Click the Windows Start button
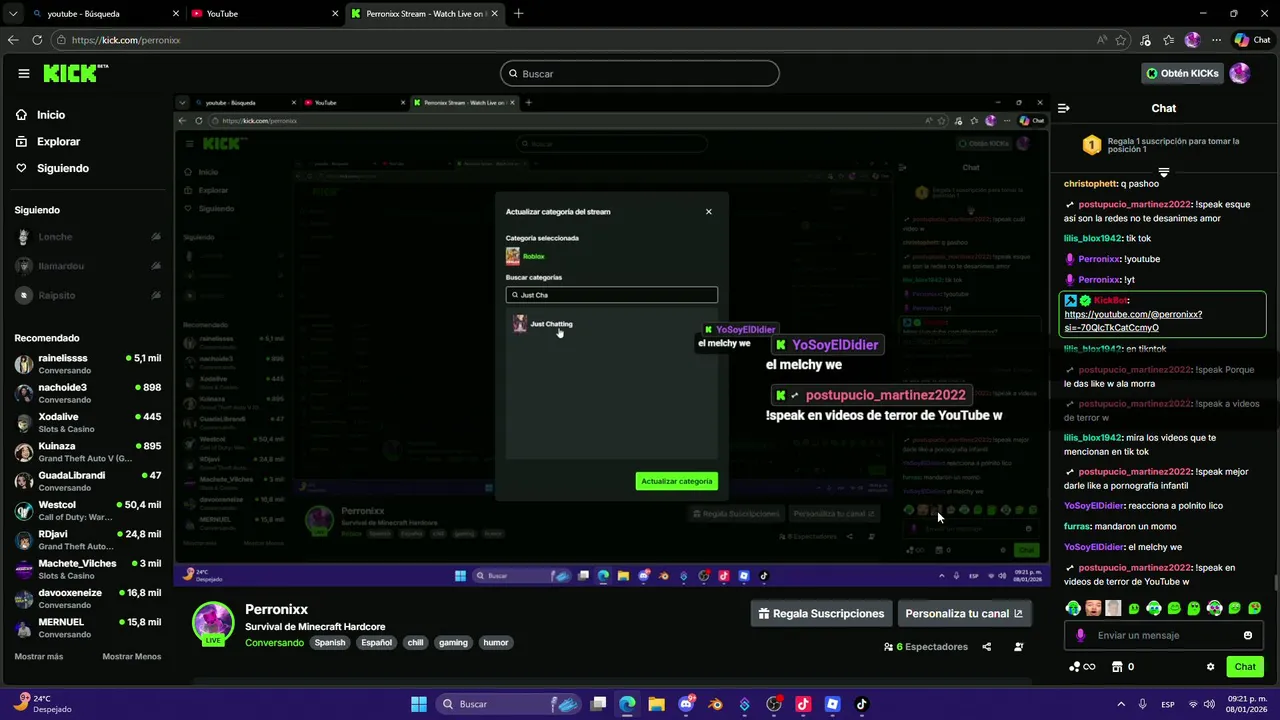This screenshot has height=720, width=1280. (419, 704)
